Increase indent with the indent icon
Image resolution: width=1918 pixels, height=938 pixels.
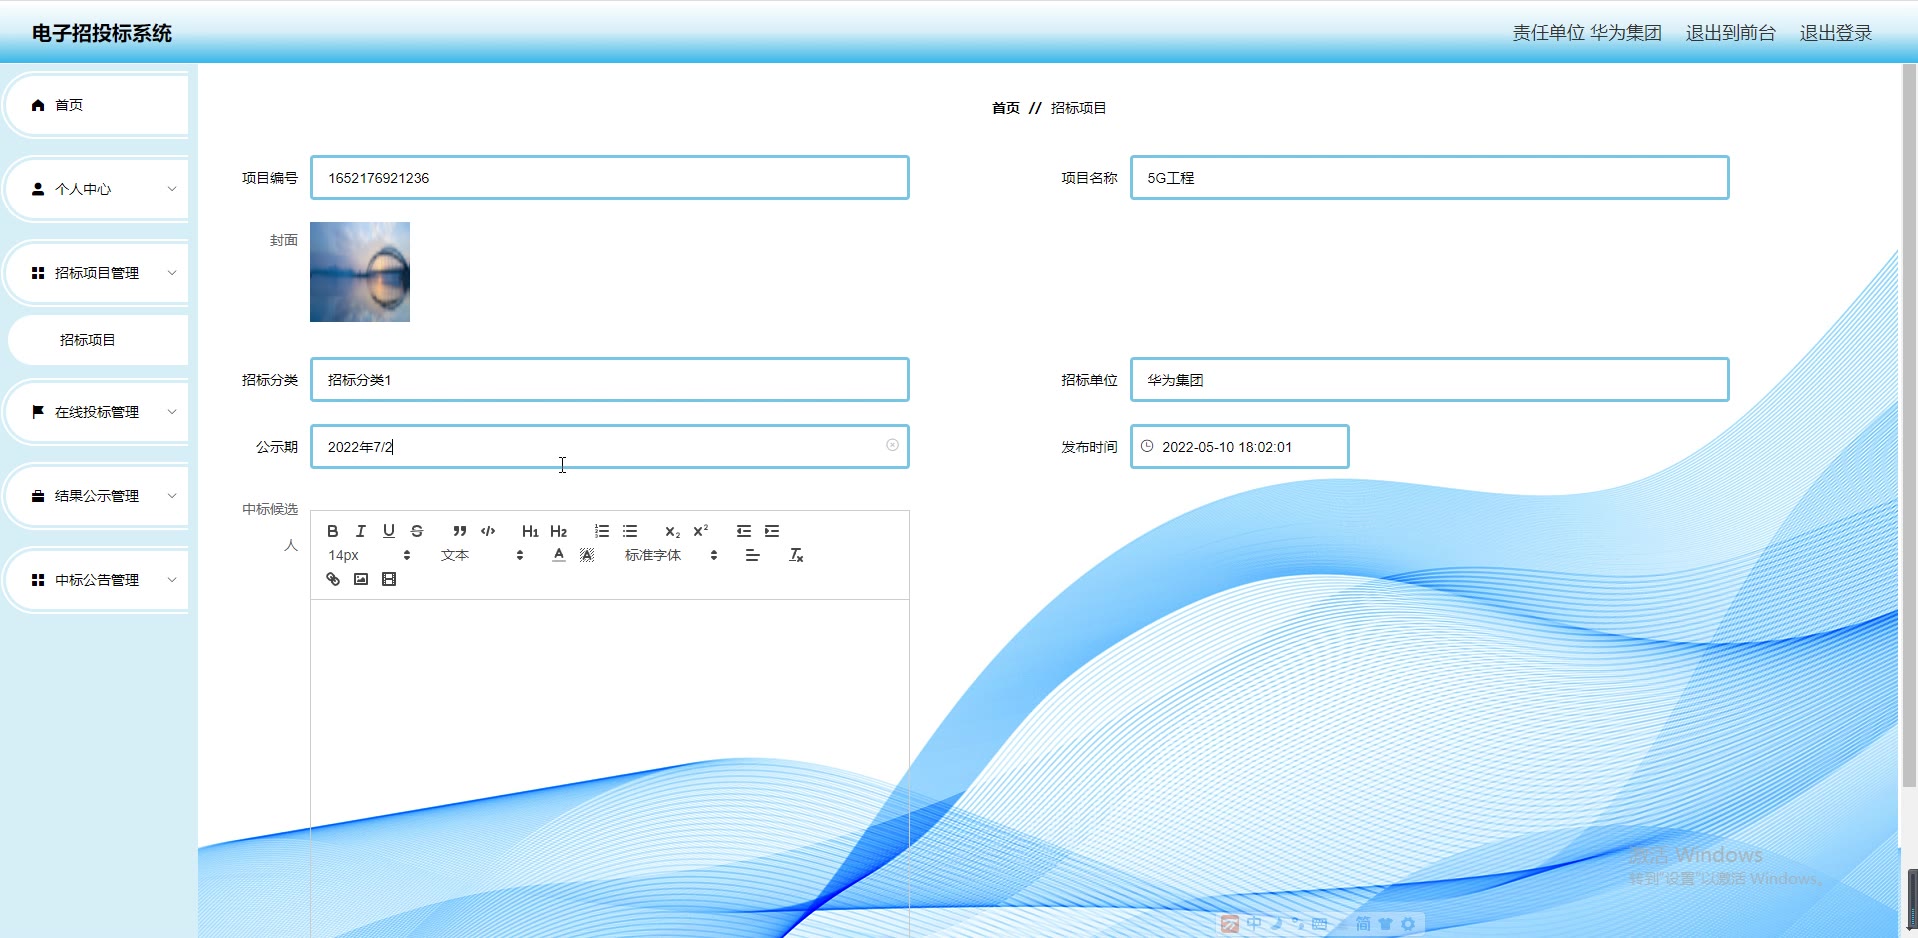772,531
